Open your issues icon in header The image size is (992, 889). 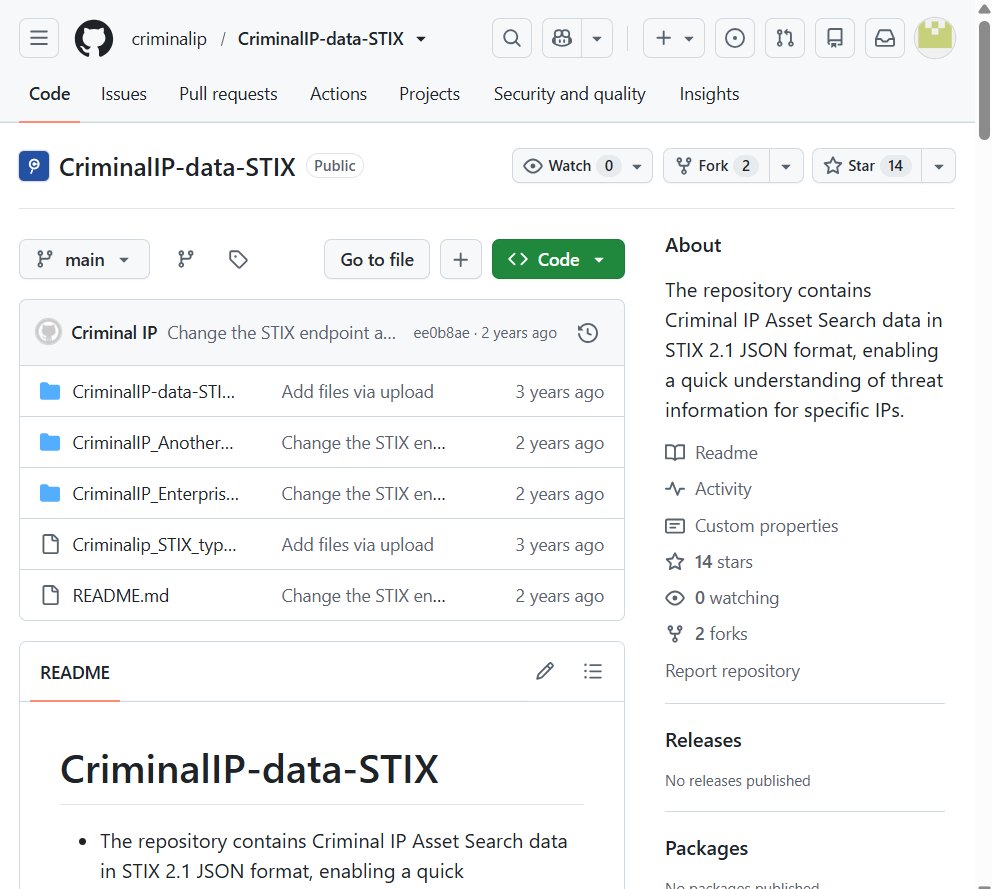[x=735, y=38]
